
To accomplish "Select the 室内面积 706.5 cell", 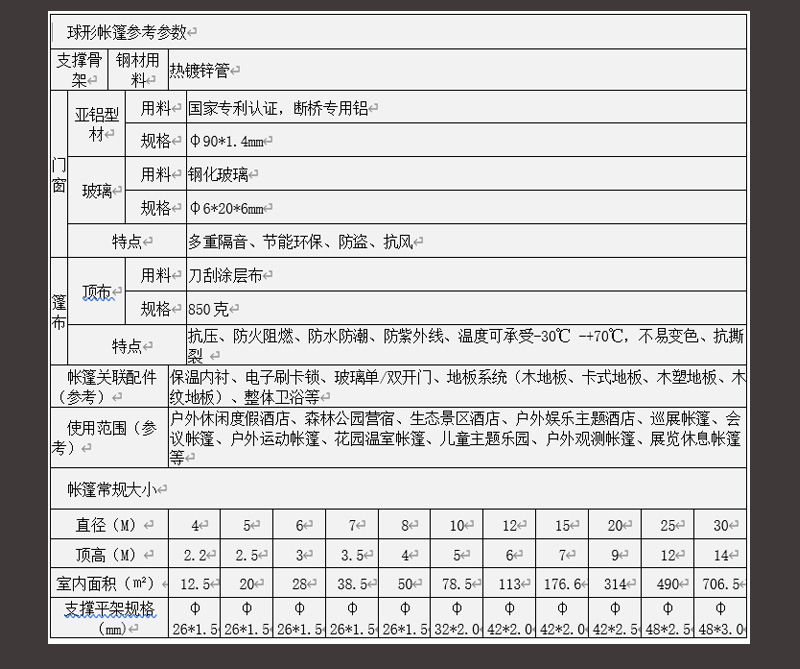I will pyautogui.click(x=718, y=582).
